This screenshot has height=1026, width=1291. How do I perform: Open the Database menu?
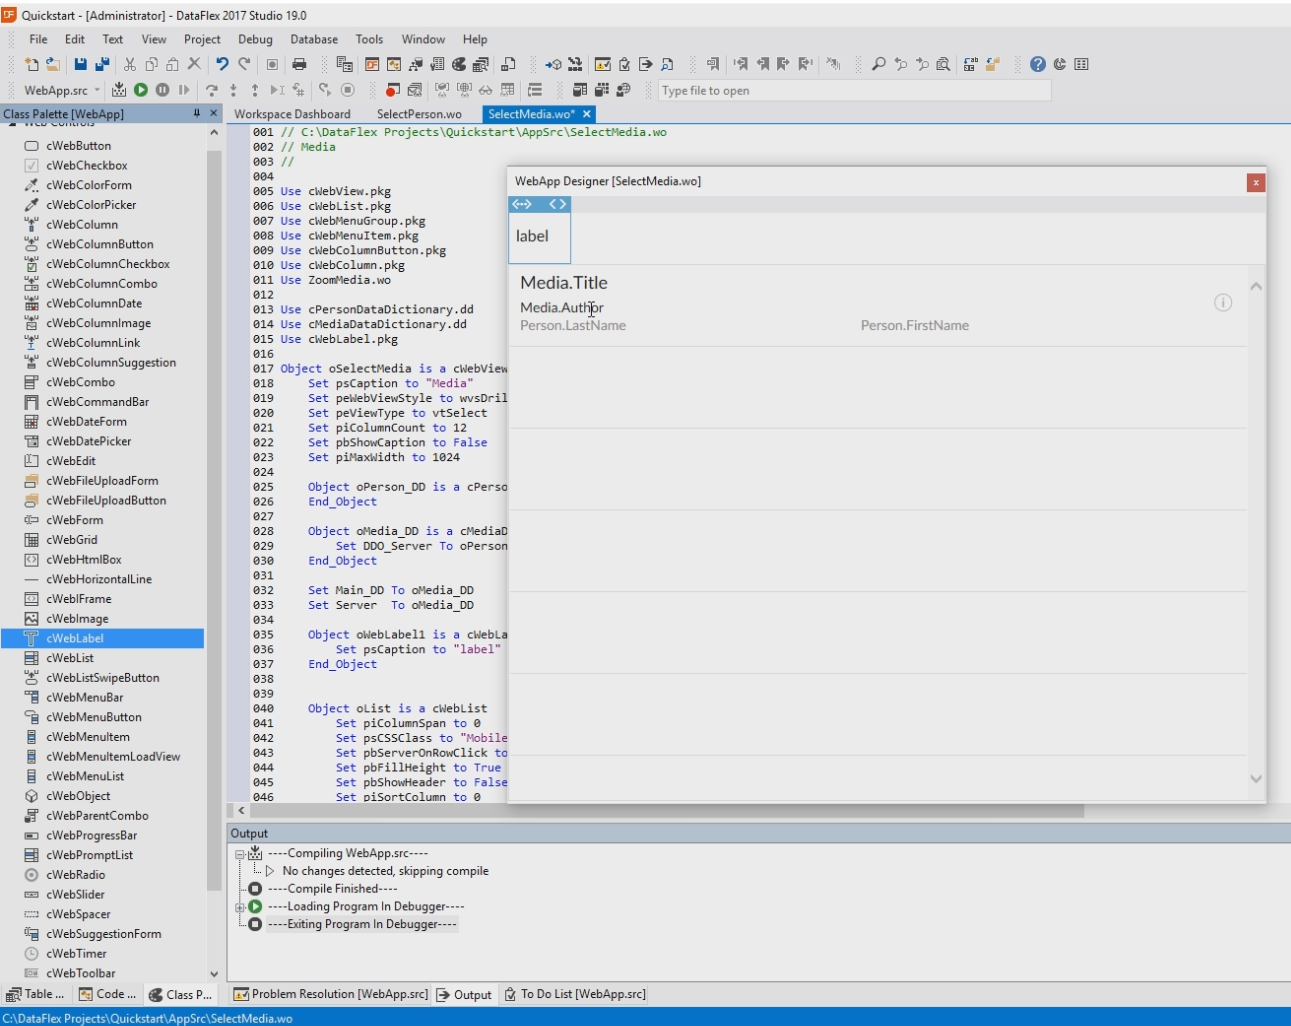(x=313, y=39)
